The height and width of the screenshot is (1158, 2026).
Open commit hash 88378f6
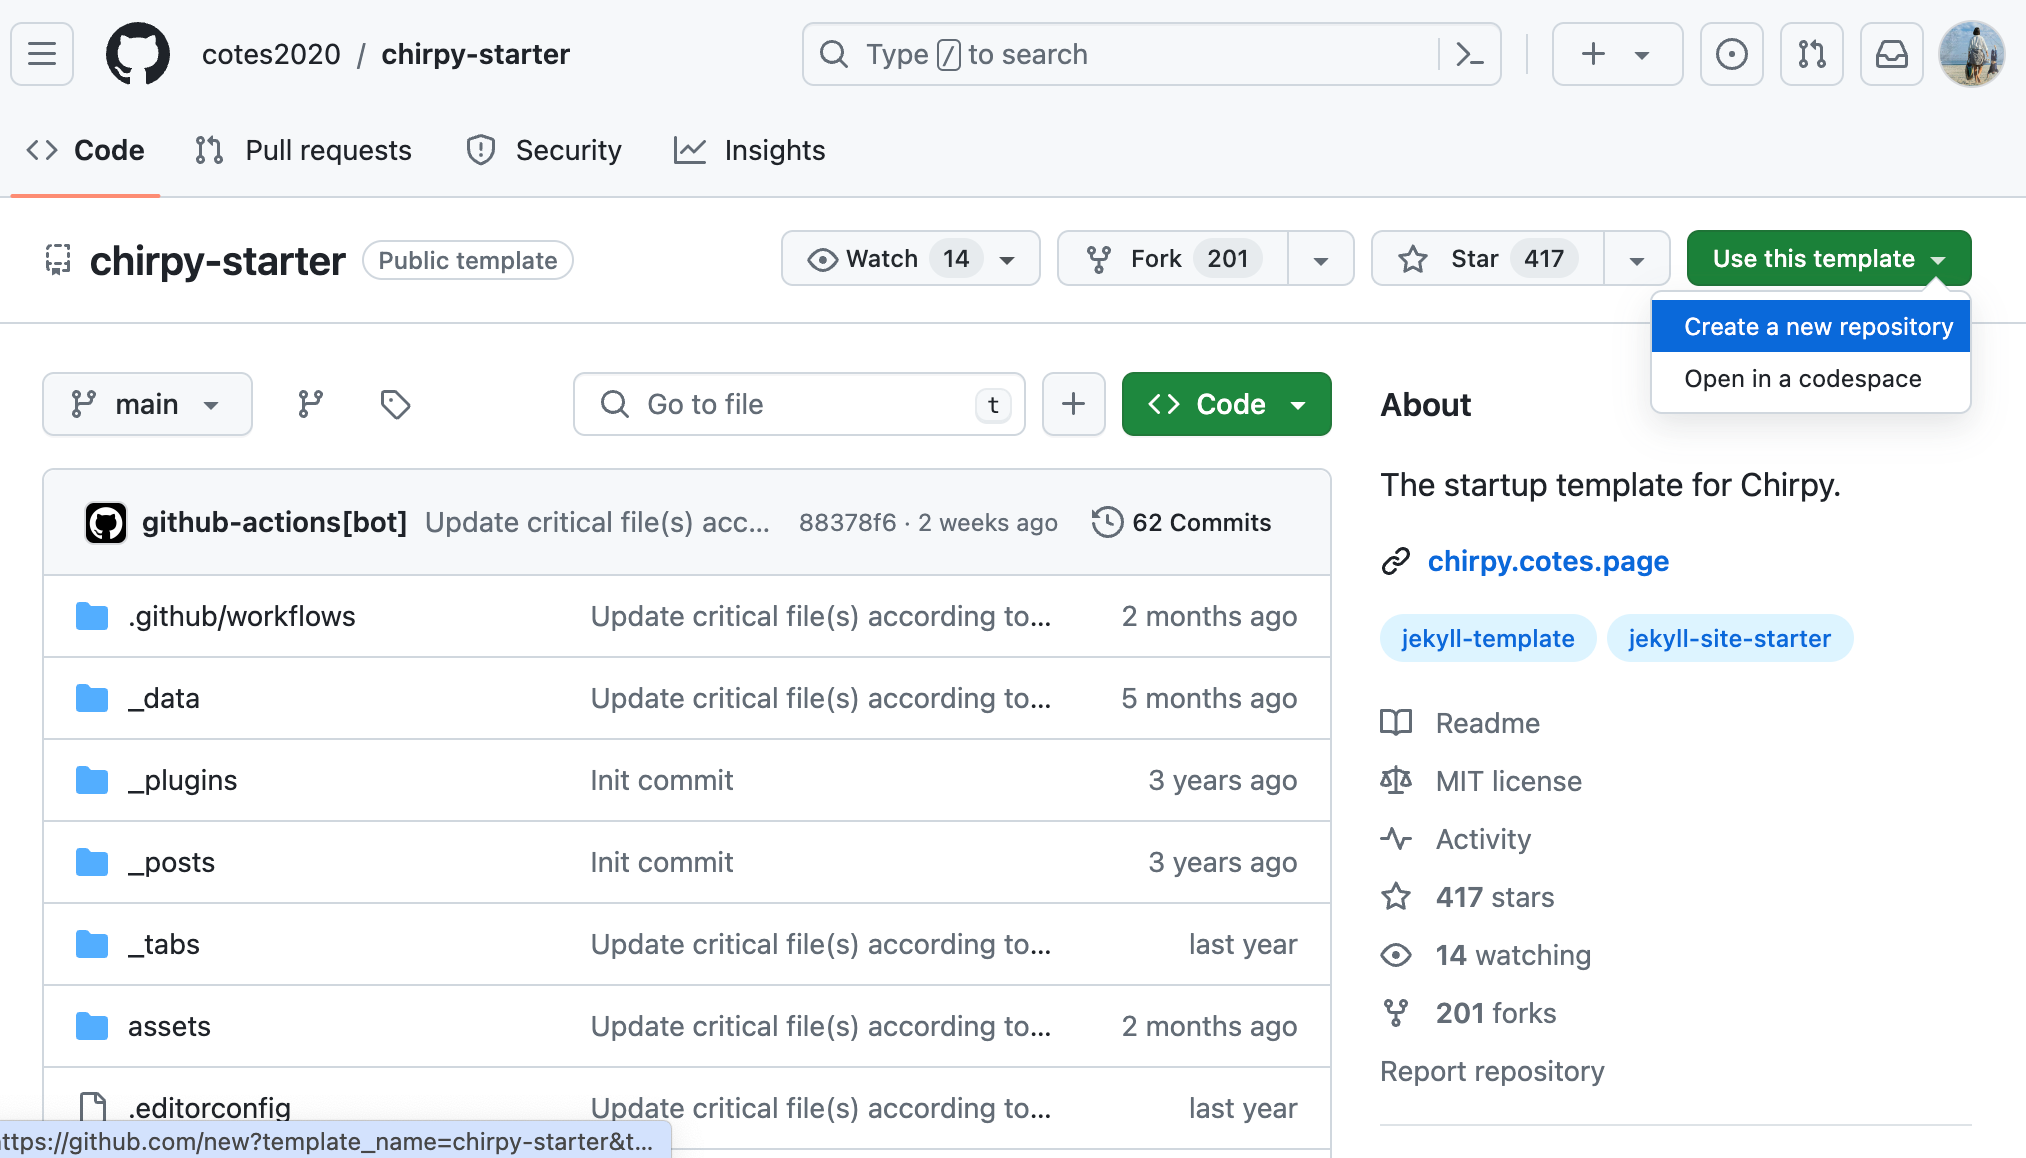point(847,522)
